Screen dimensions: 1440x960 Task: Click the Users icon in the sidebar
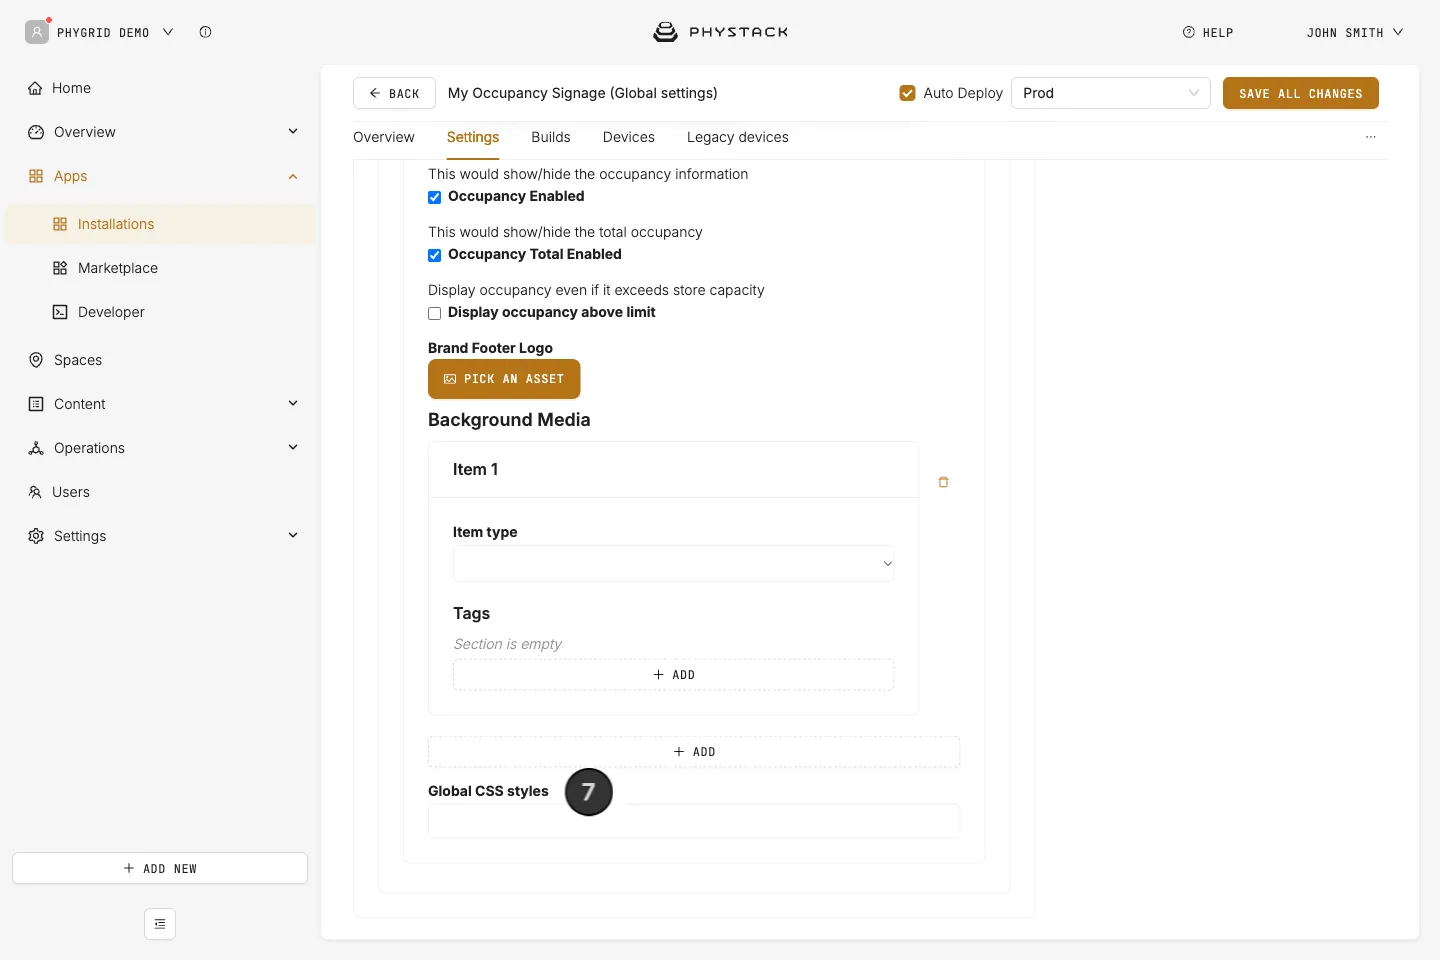click(36, 492)
